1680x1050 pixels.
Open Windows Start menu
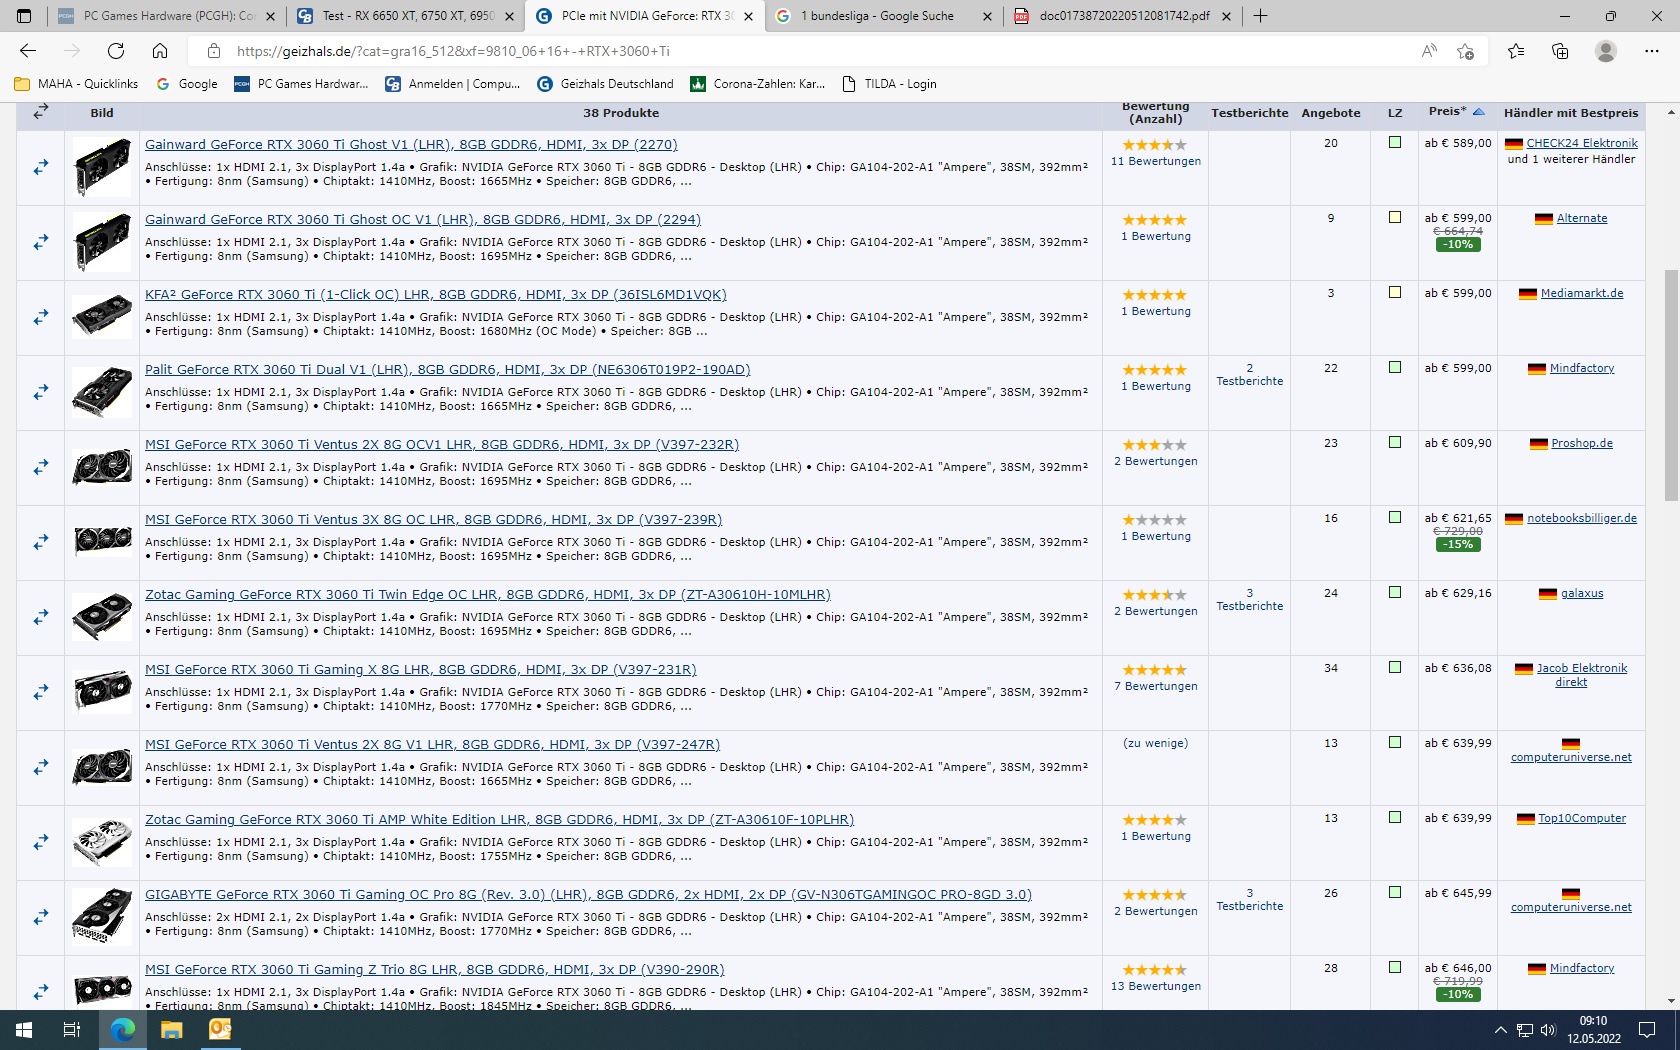24,1029
